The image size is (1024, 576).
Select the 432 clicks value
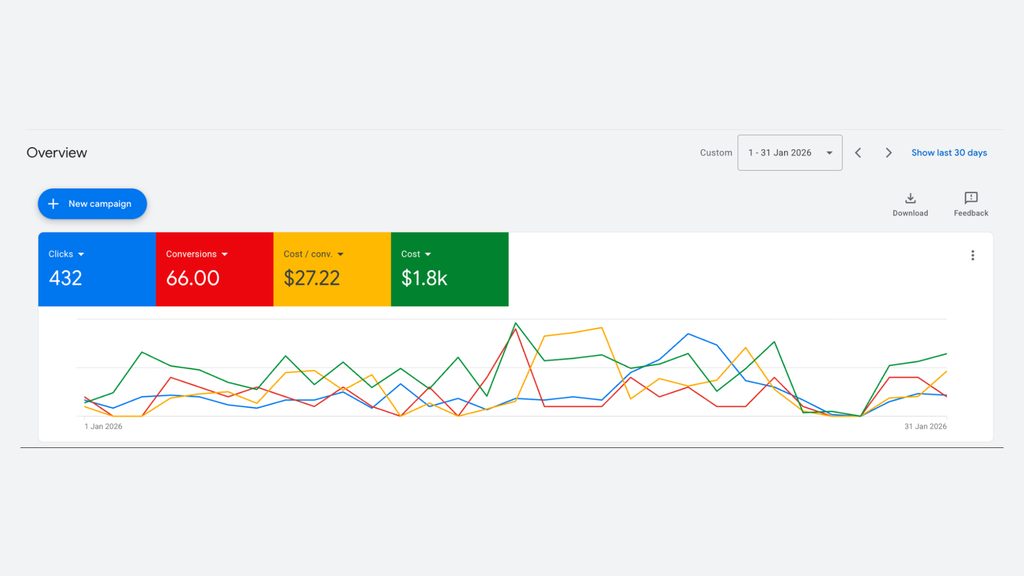[x=65, y=278]
